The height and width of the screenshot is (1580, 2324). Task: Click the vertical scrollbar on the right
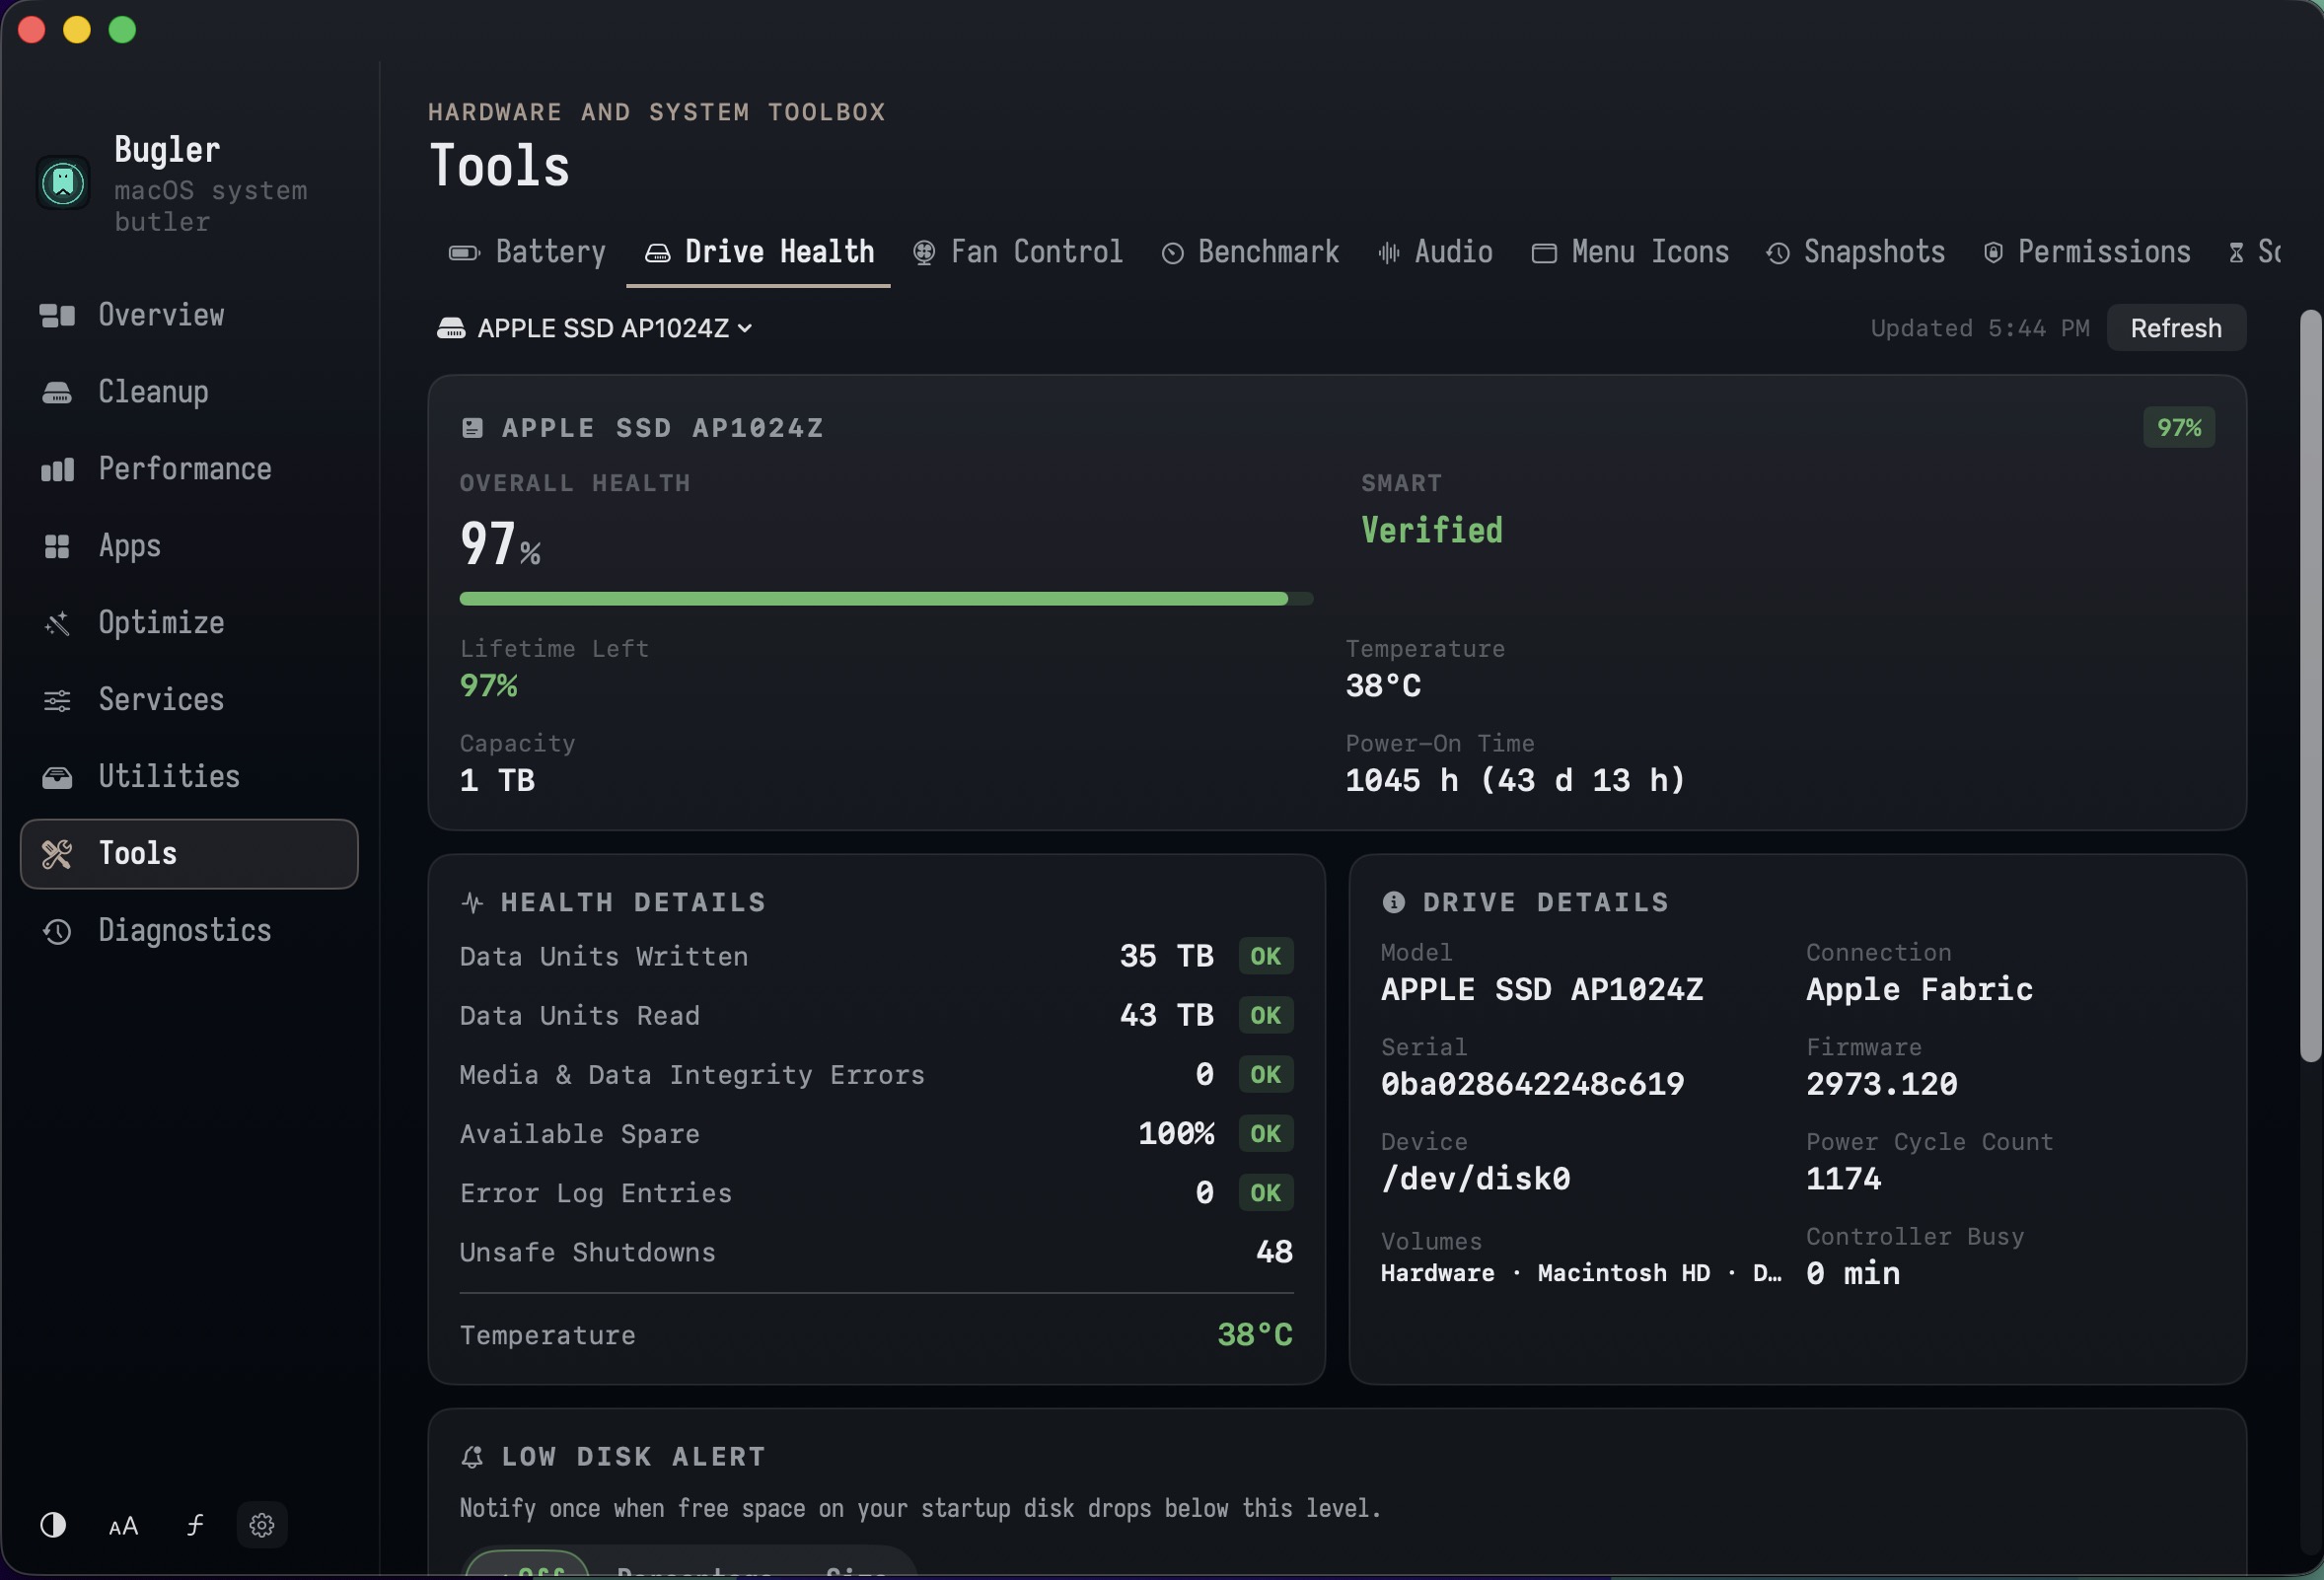coord(2310,686)
